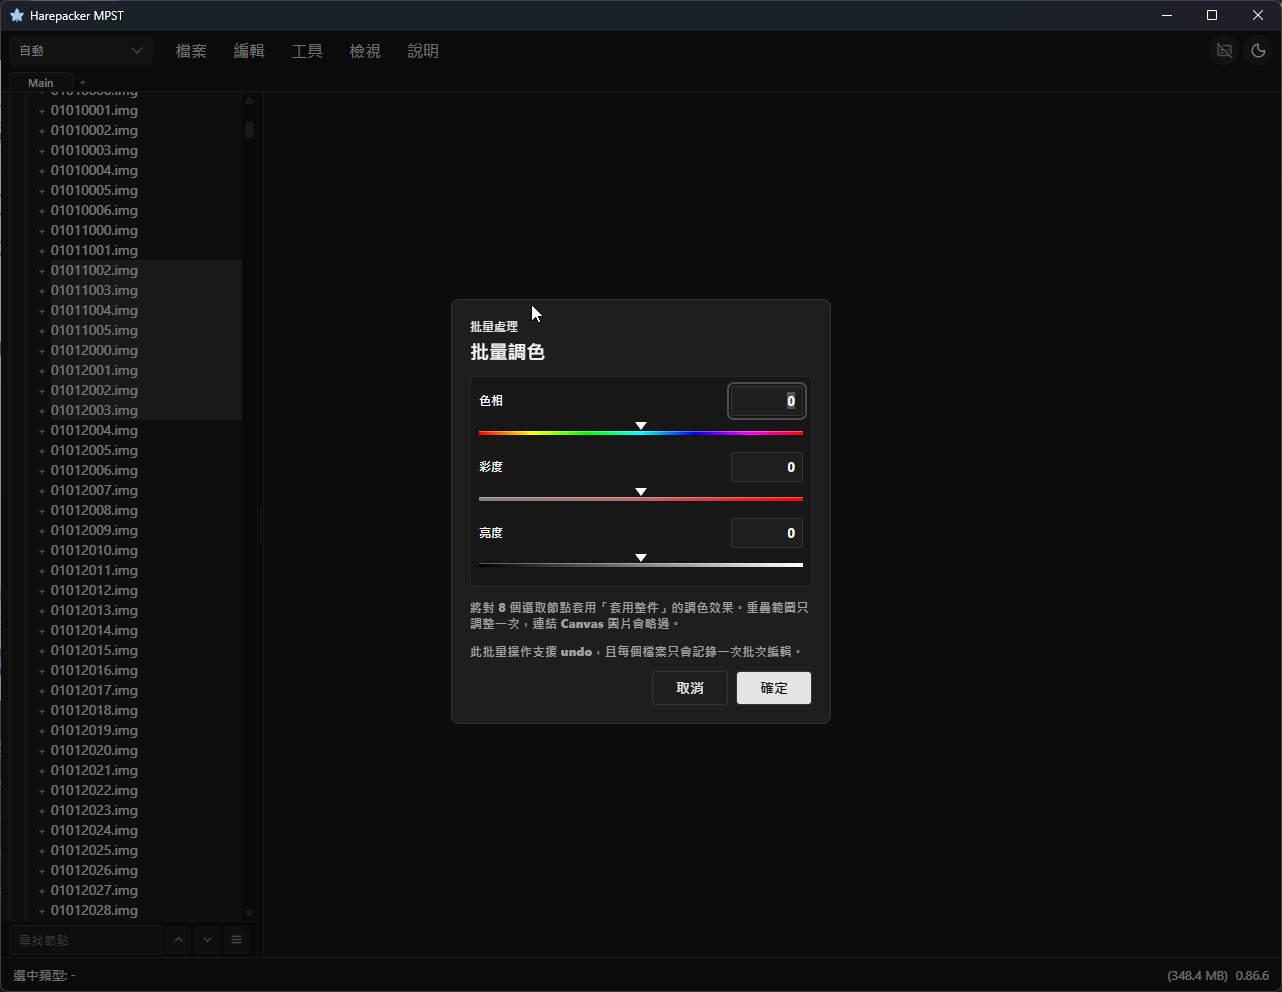Open the 工具 menu

tap(307, 51)
